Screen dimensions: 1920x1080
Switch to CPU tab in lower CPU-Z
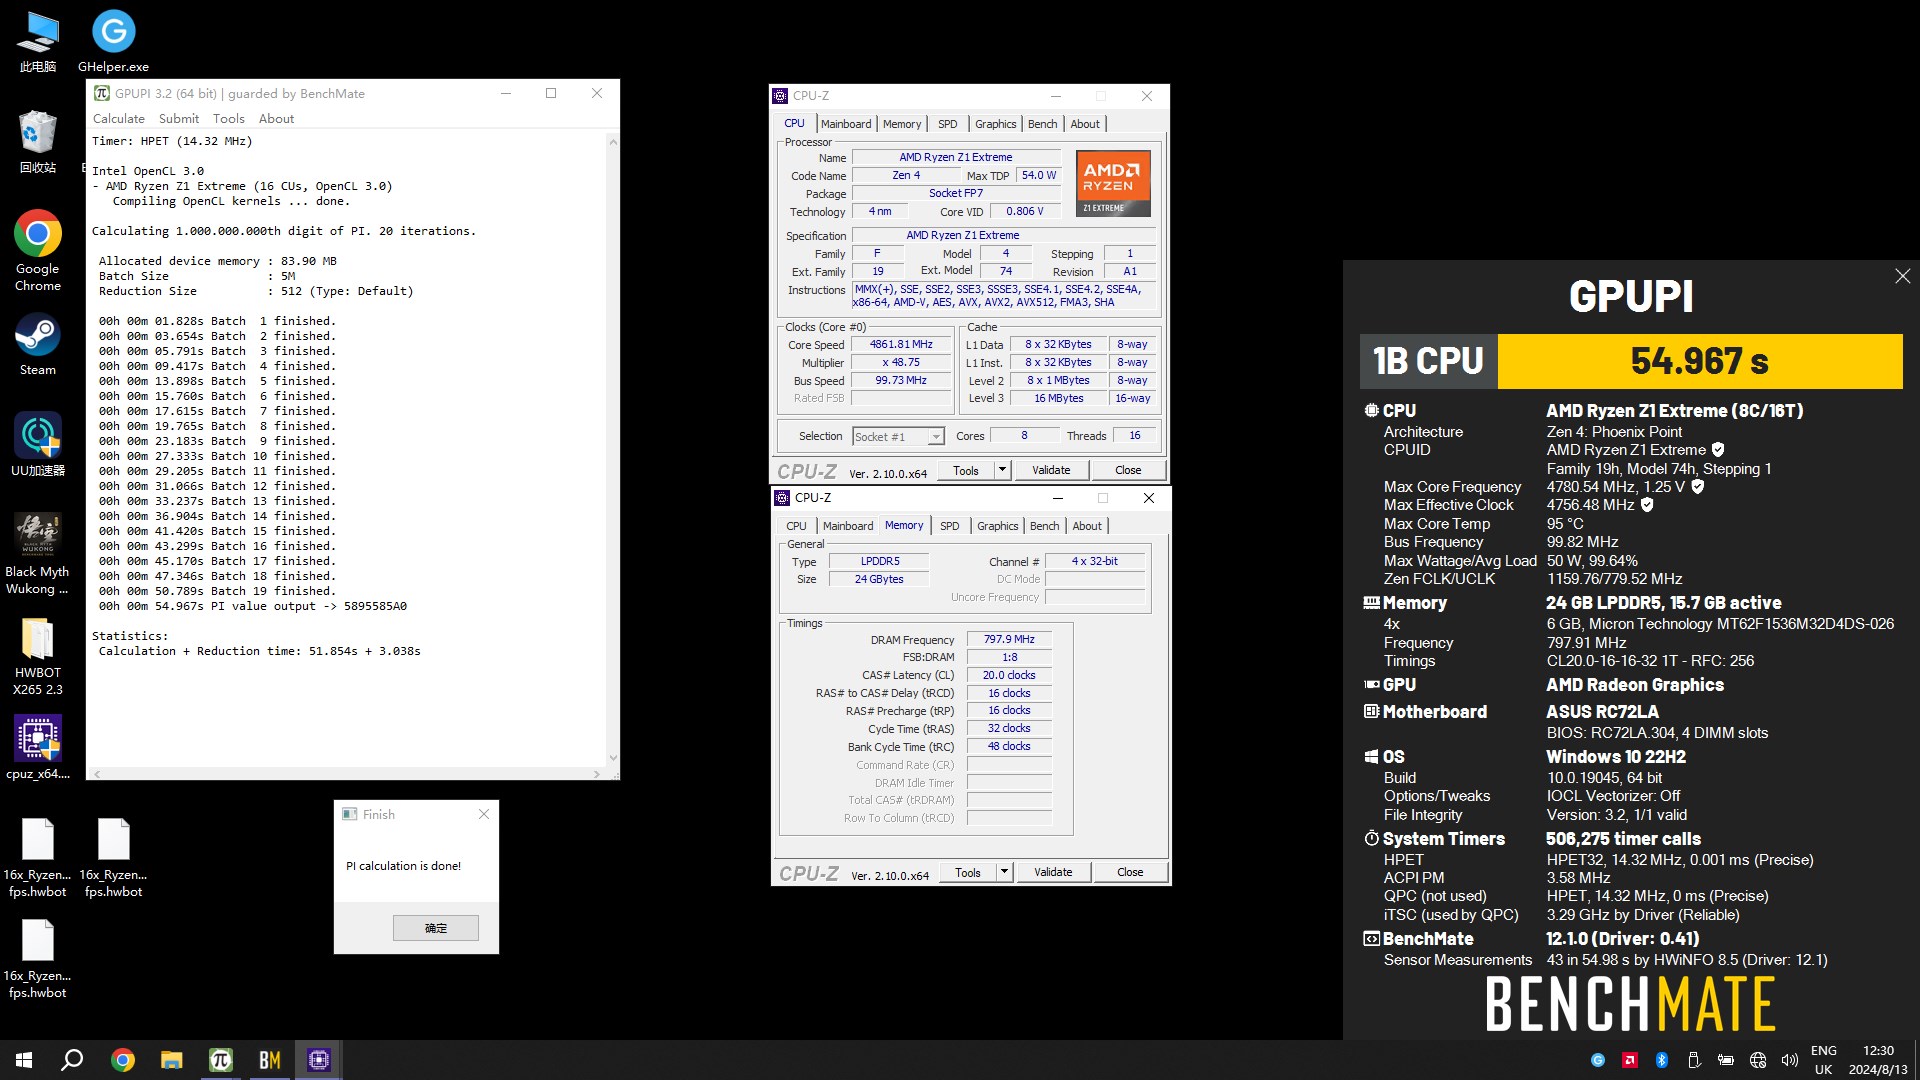(x=796, y=526)
